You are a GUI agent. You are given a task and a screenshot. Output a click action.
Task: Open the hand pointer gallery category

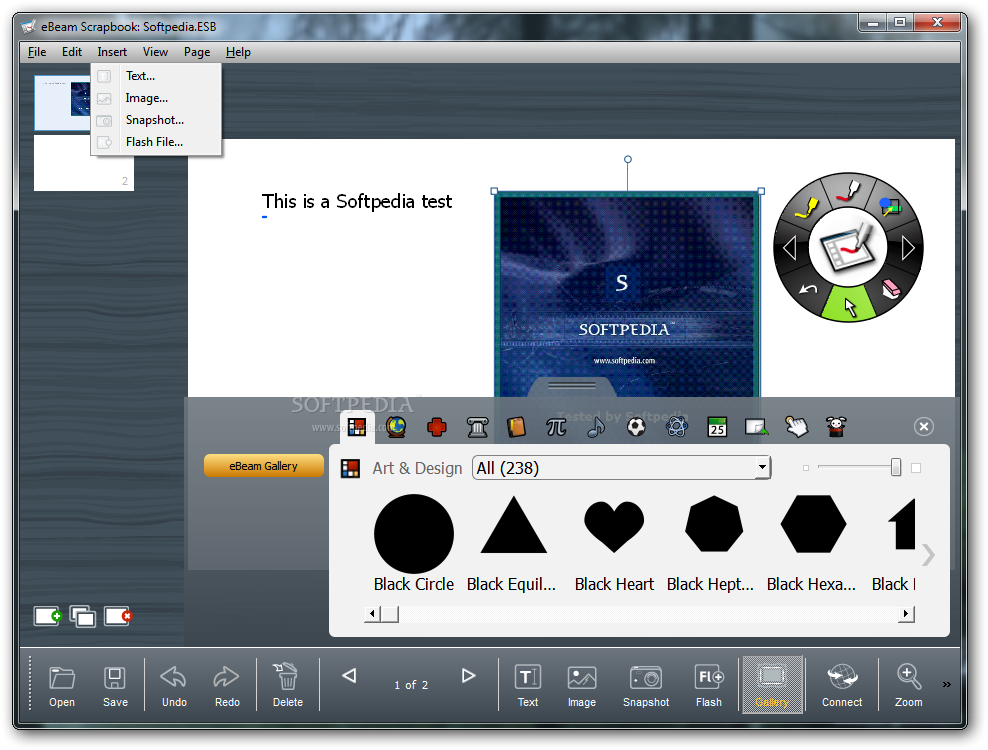click(x=796, y=427)
